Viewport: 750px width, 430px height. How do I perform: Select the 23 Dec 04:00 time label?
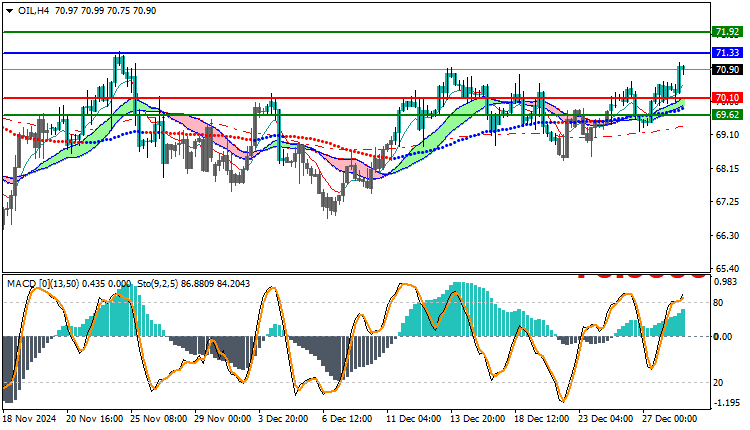pos(606,419)
